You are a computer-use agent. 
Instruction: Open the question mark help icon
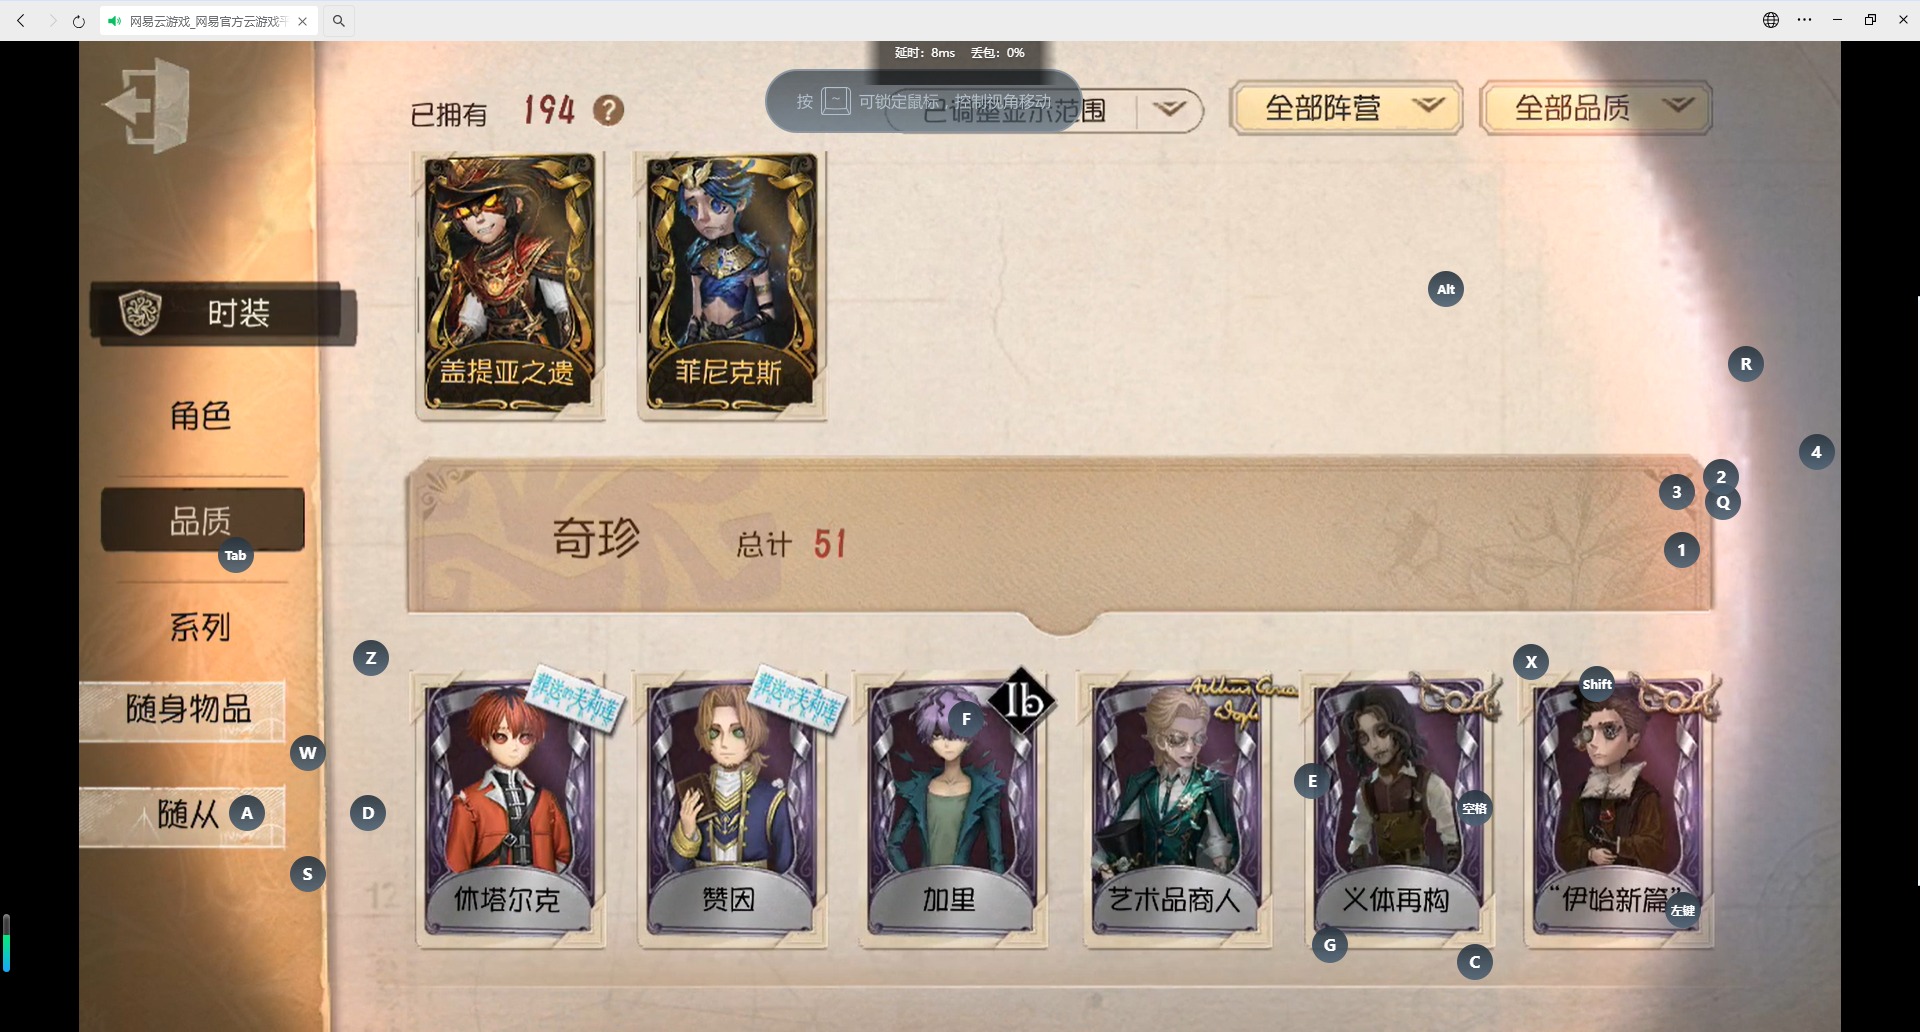608,110
